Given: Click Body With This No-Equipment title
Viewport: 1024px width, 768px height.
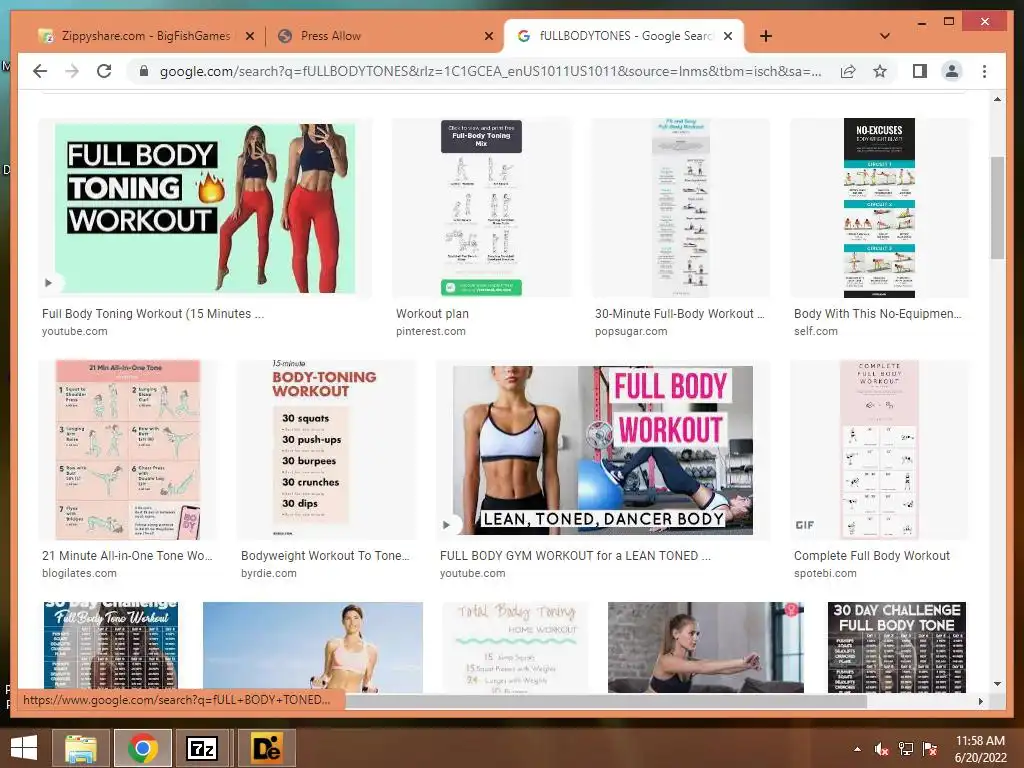Looking at the screenshot, I should (878, 314).
